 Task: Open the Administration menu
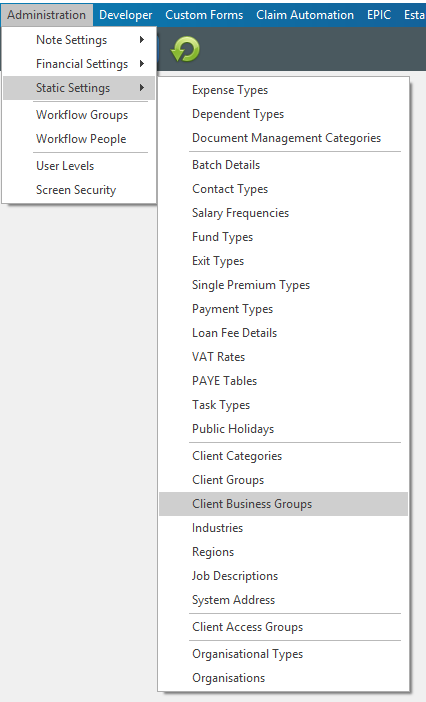click(47, 15)
